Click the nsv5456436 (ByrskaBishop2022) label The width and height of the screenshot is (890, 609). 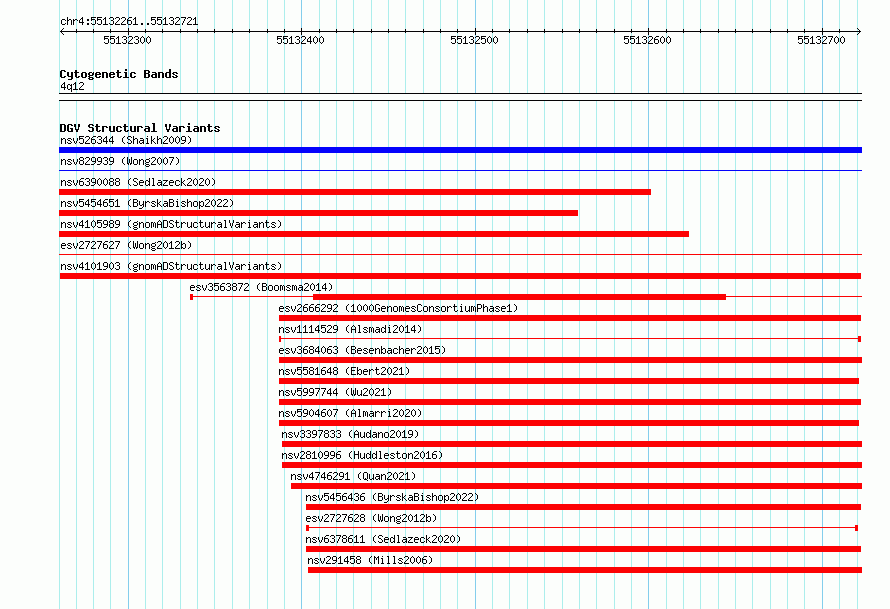click(392, 497)
